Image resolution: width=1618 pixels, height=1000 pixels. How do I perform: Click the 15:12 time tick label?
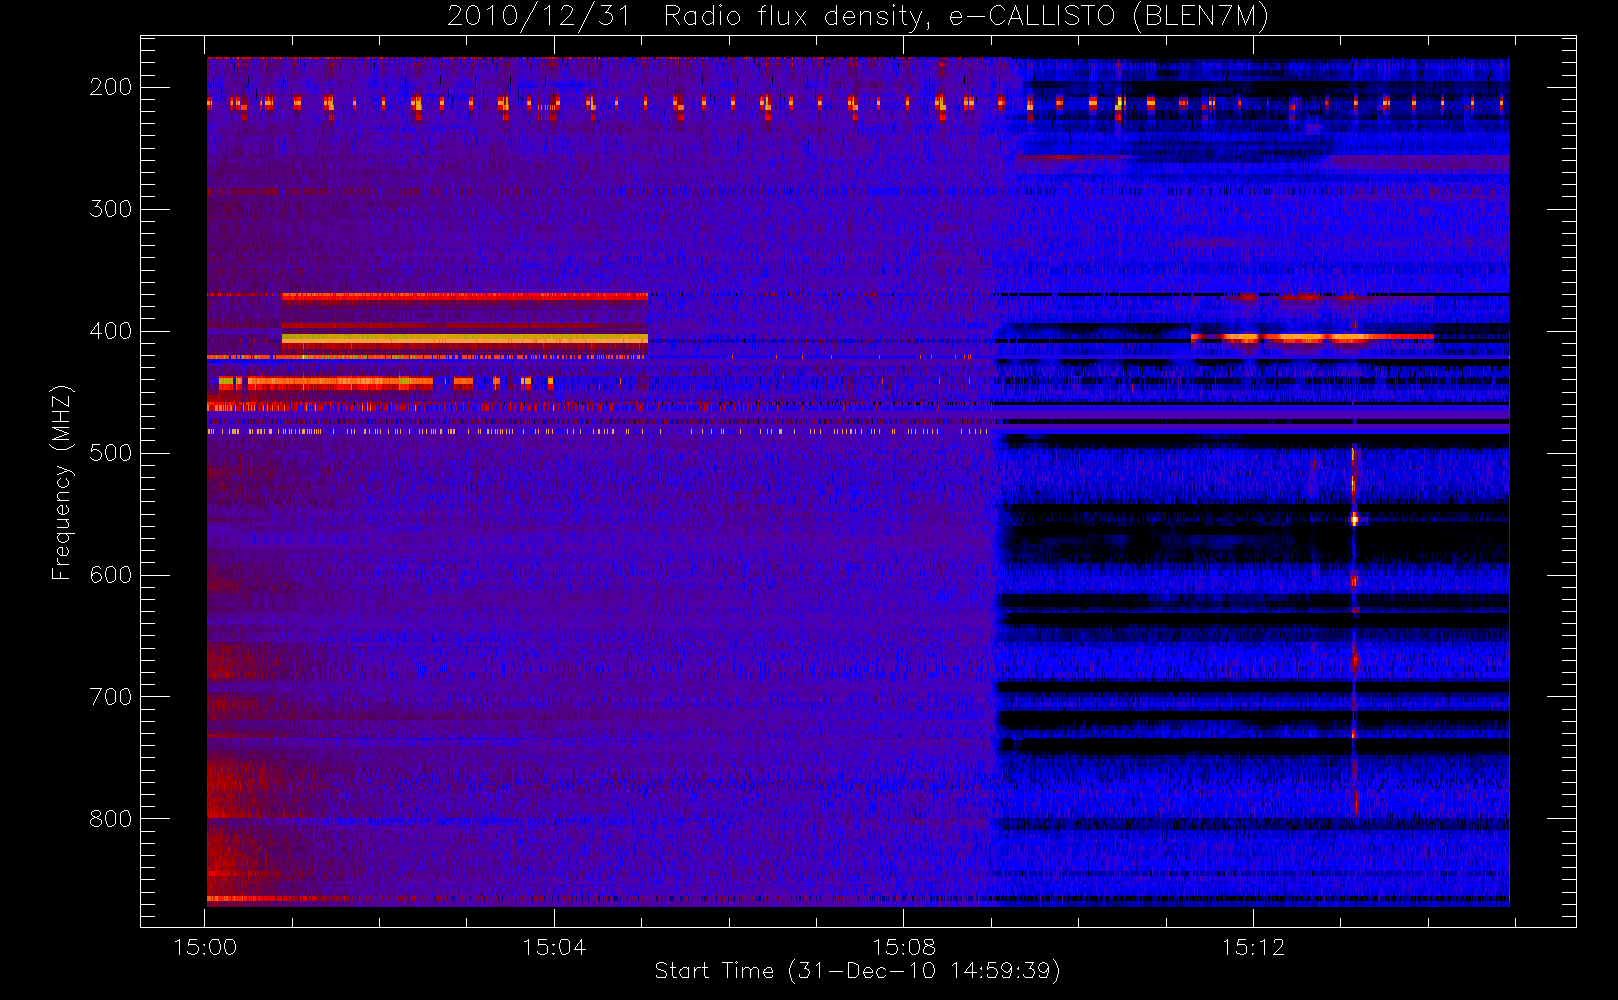tap(1253, 947)
